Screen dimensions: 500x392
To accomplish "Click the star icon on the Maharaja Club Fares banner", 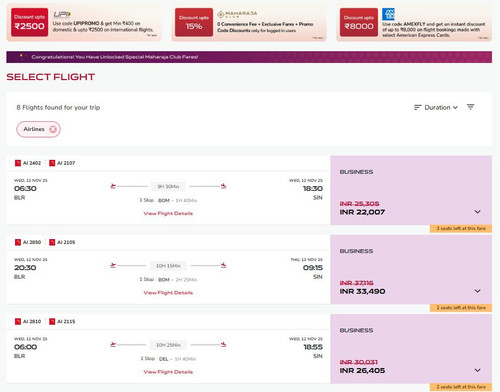I will pos(21,56).
